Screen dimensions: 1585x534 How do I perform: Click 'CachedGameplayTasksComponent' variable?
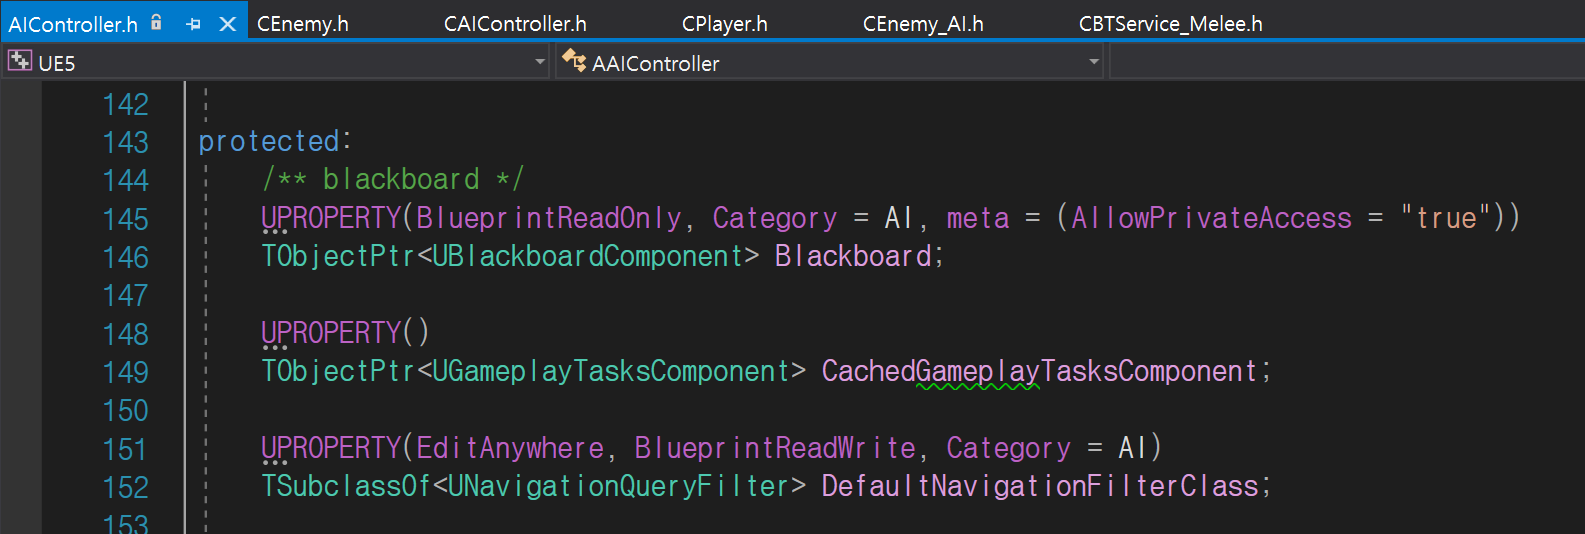1039,372
